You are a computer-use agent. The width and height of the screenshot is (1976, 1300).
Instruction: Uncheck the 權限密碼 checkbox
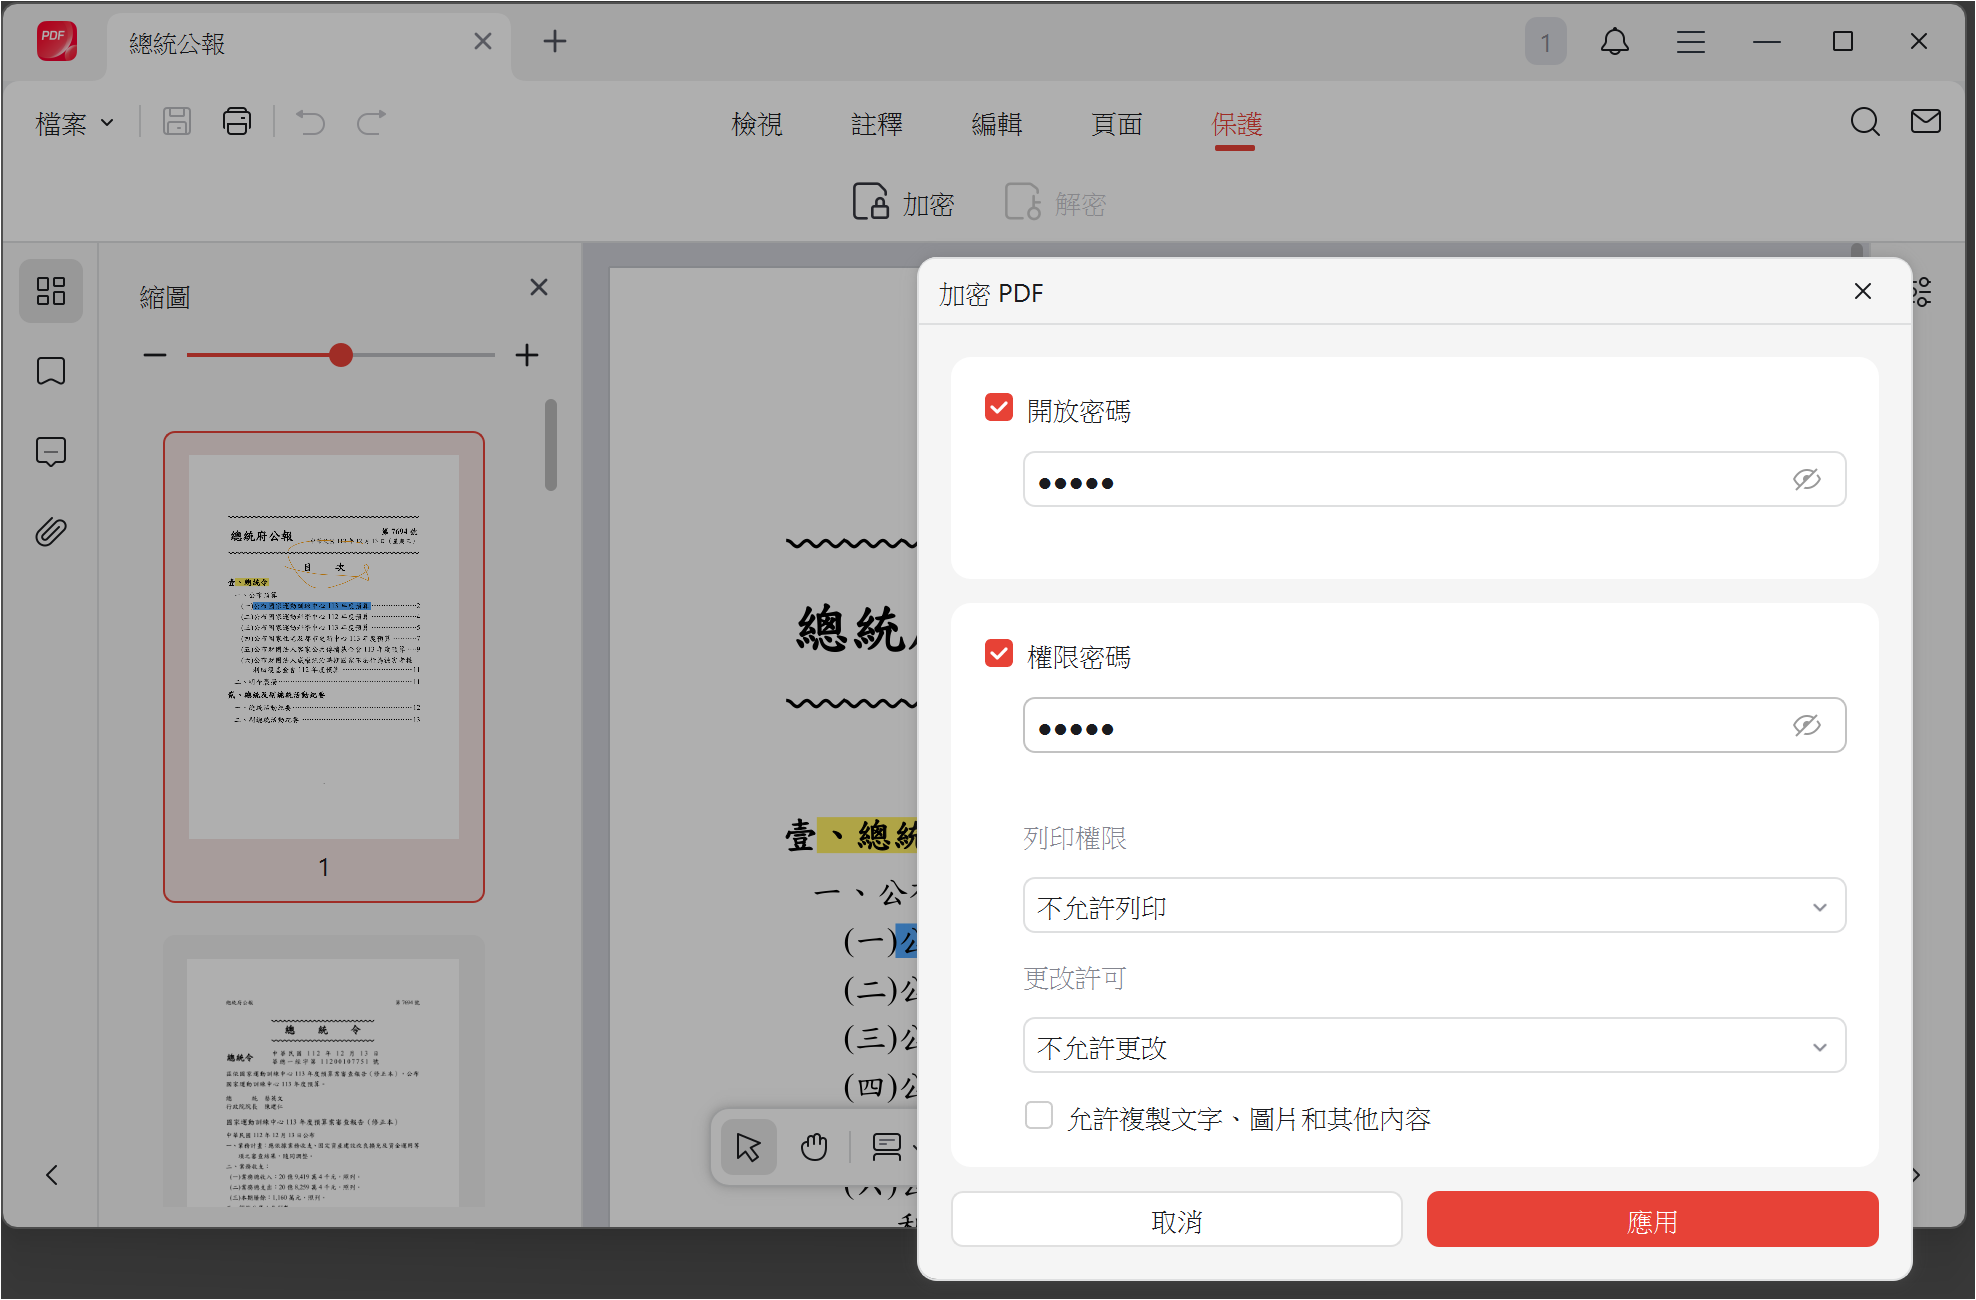pyautogui.click(x=998, y=654)
